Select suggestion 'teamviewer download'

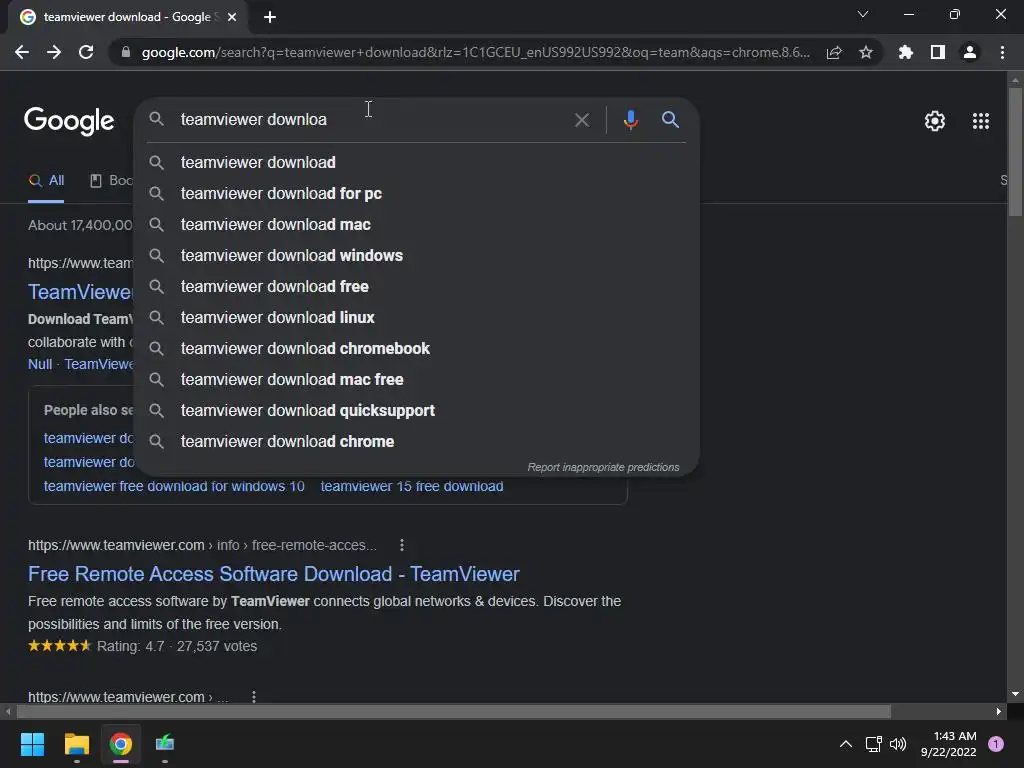(x=417, y=163)
